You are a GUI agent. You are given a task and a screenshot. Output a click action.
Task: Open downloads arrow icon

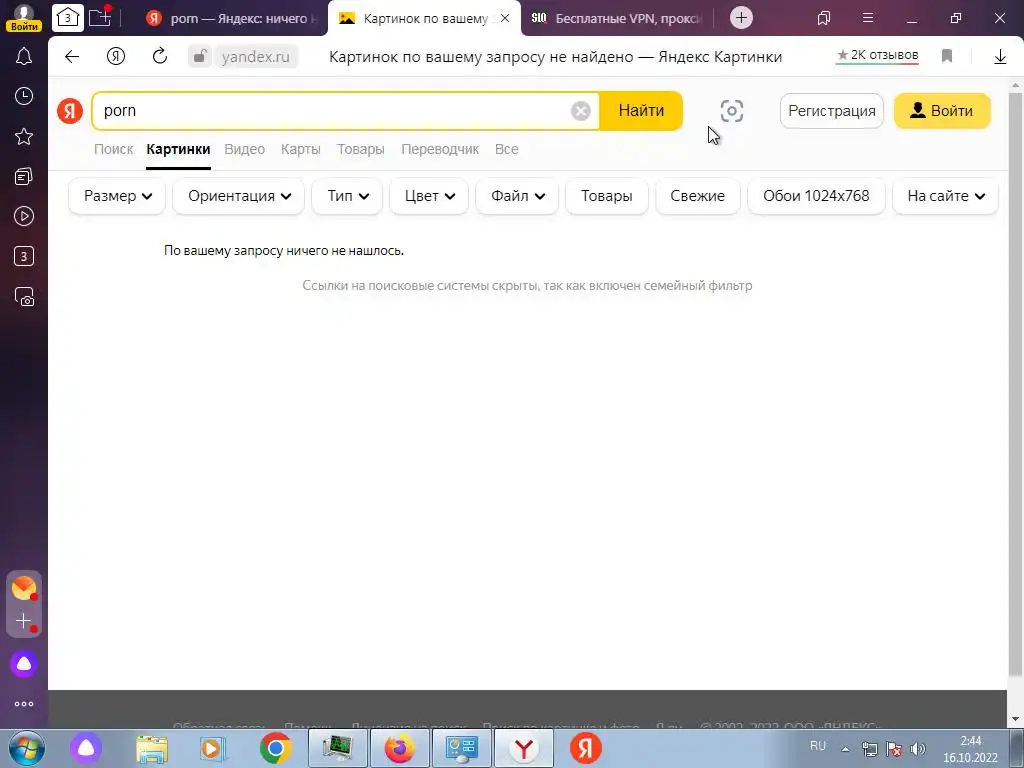point(1000,57)
